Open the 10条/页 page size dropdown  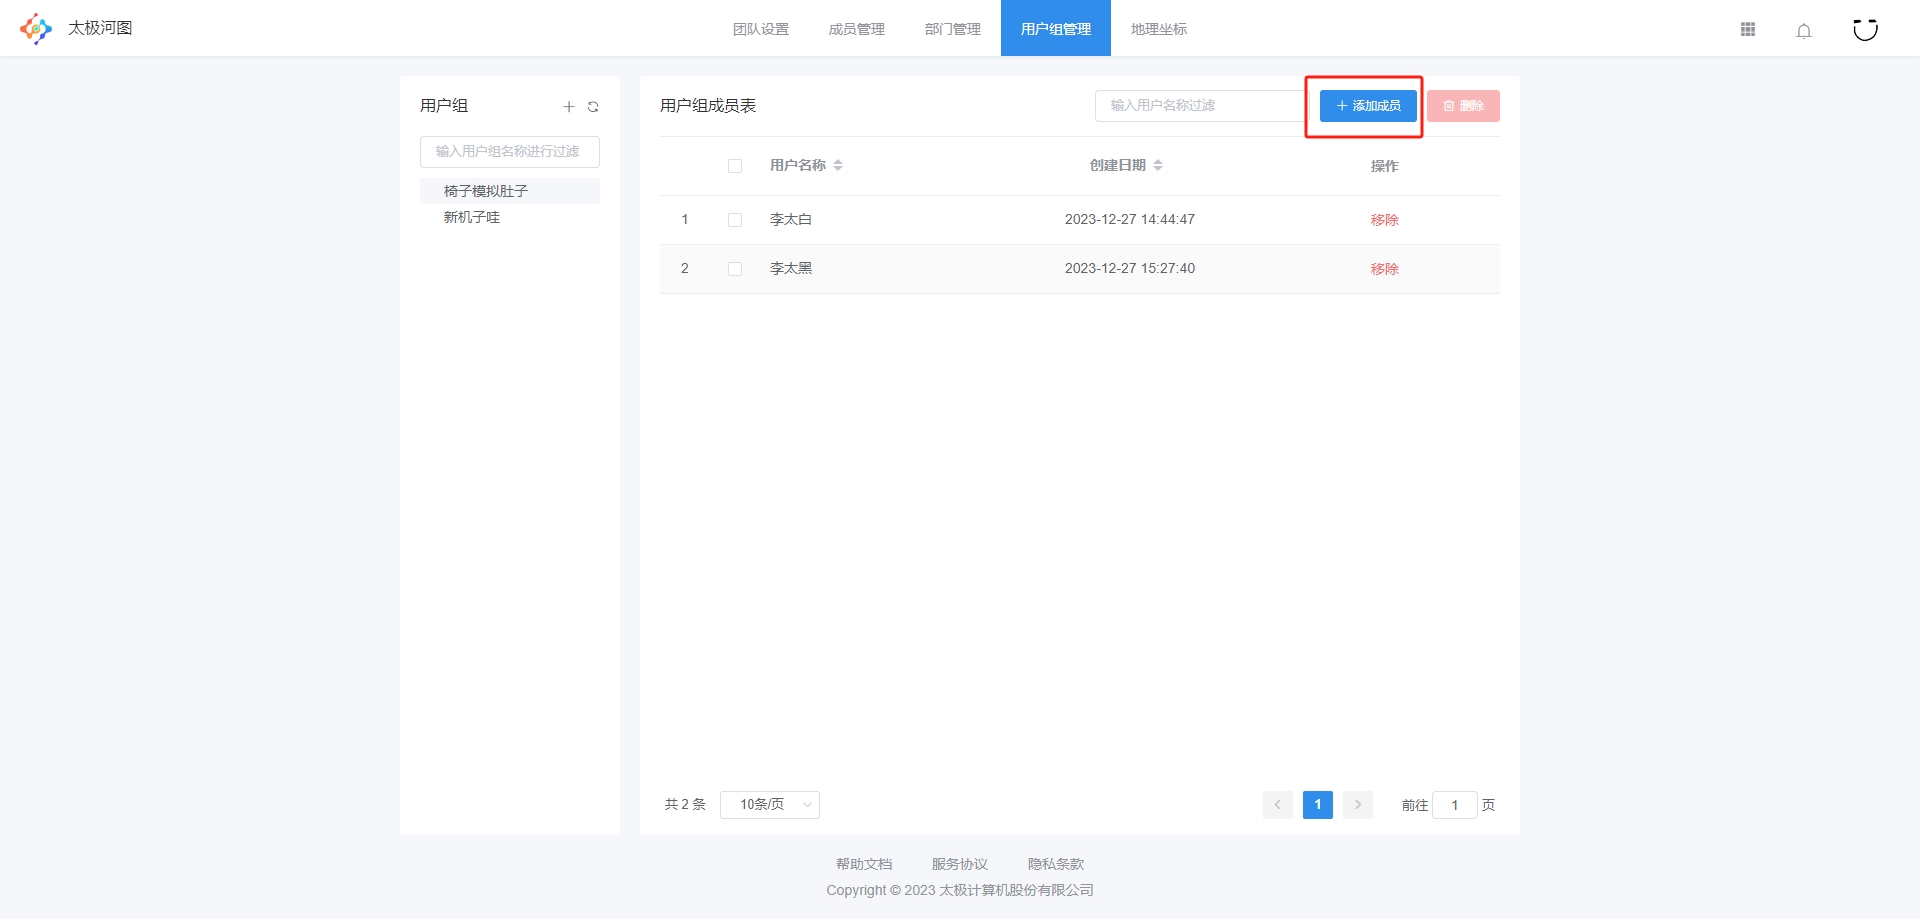[770, 805]
